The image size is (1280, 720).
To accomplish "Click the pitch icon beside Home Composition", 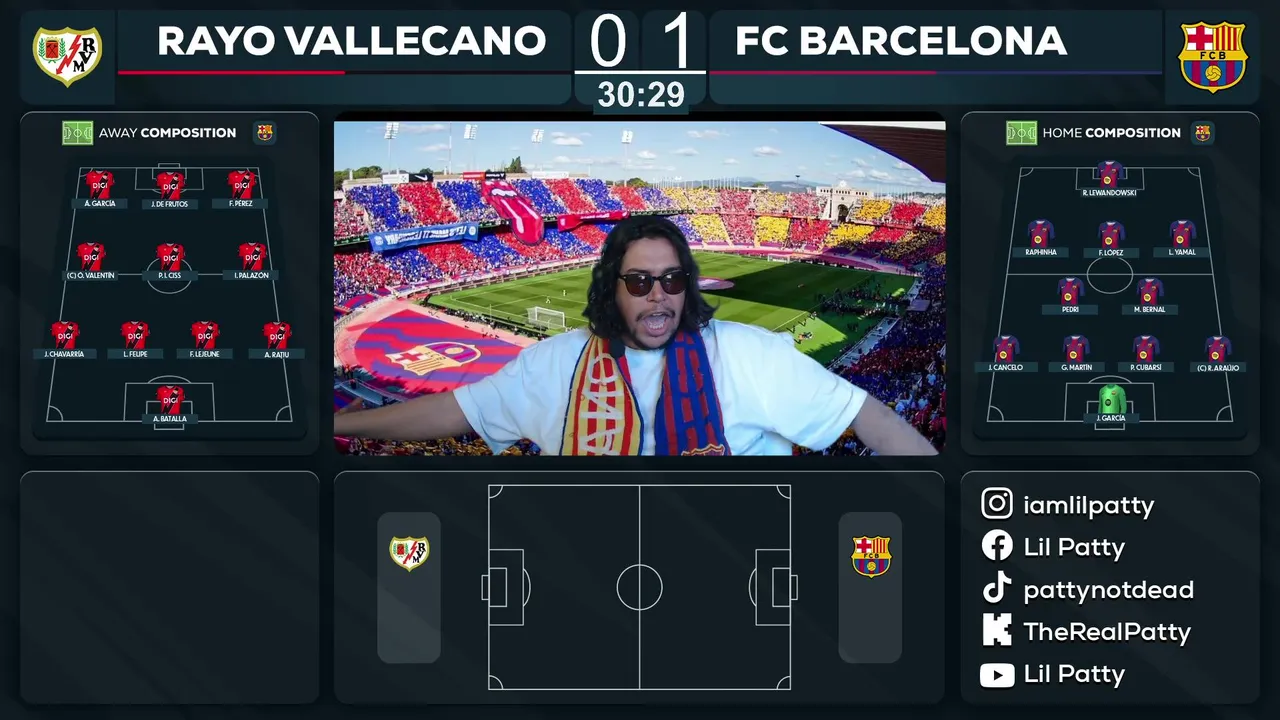I will (1021, 132).
